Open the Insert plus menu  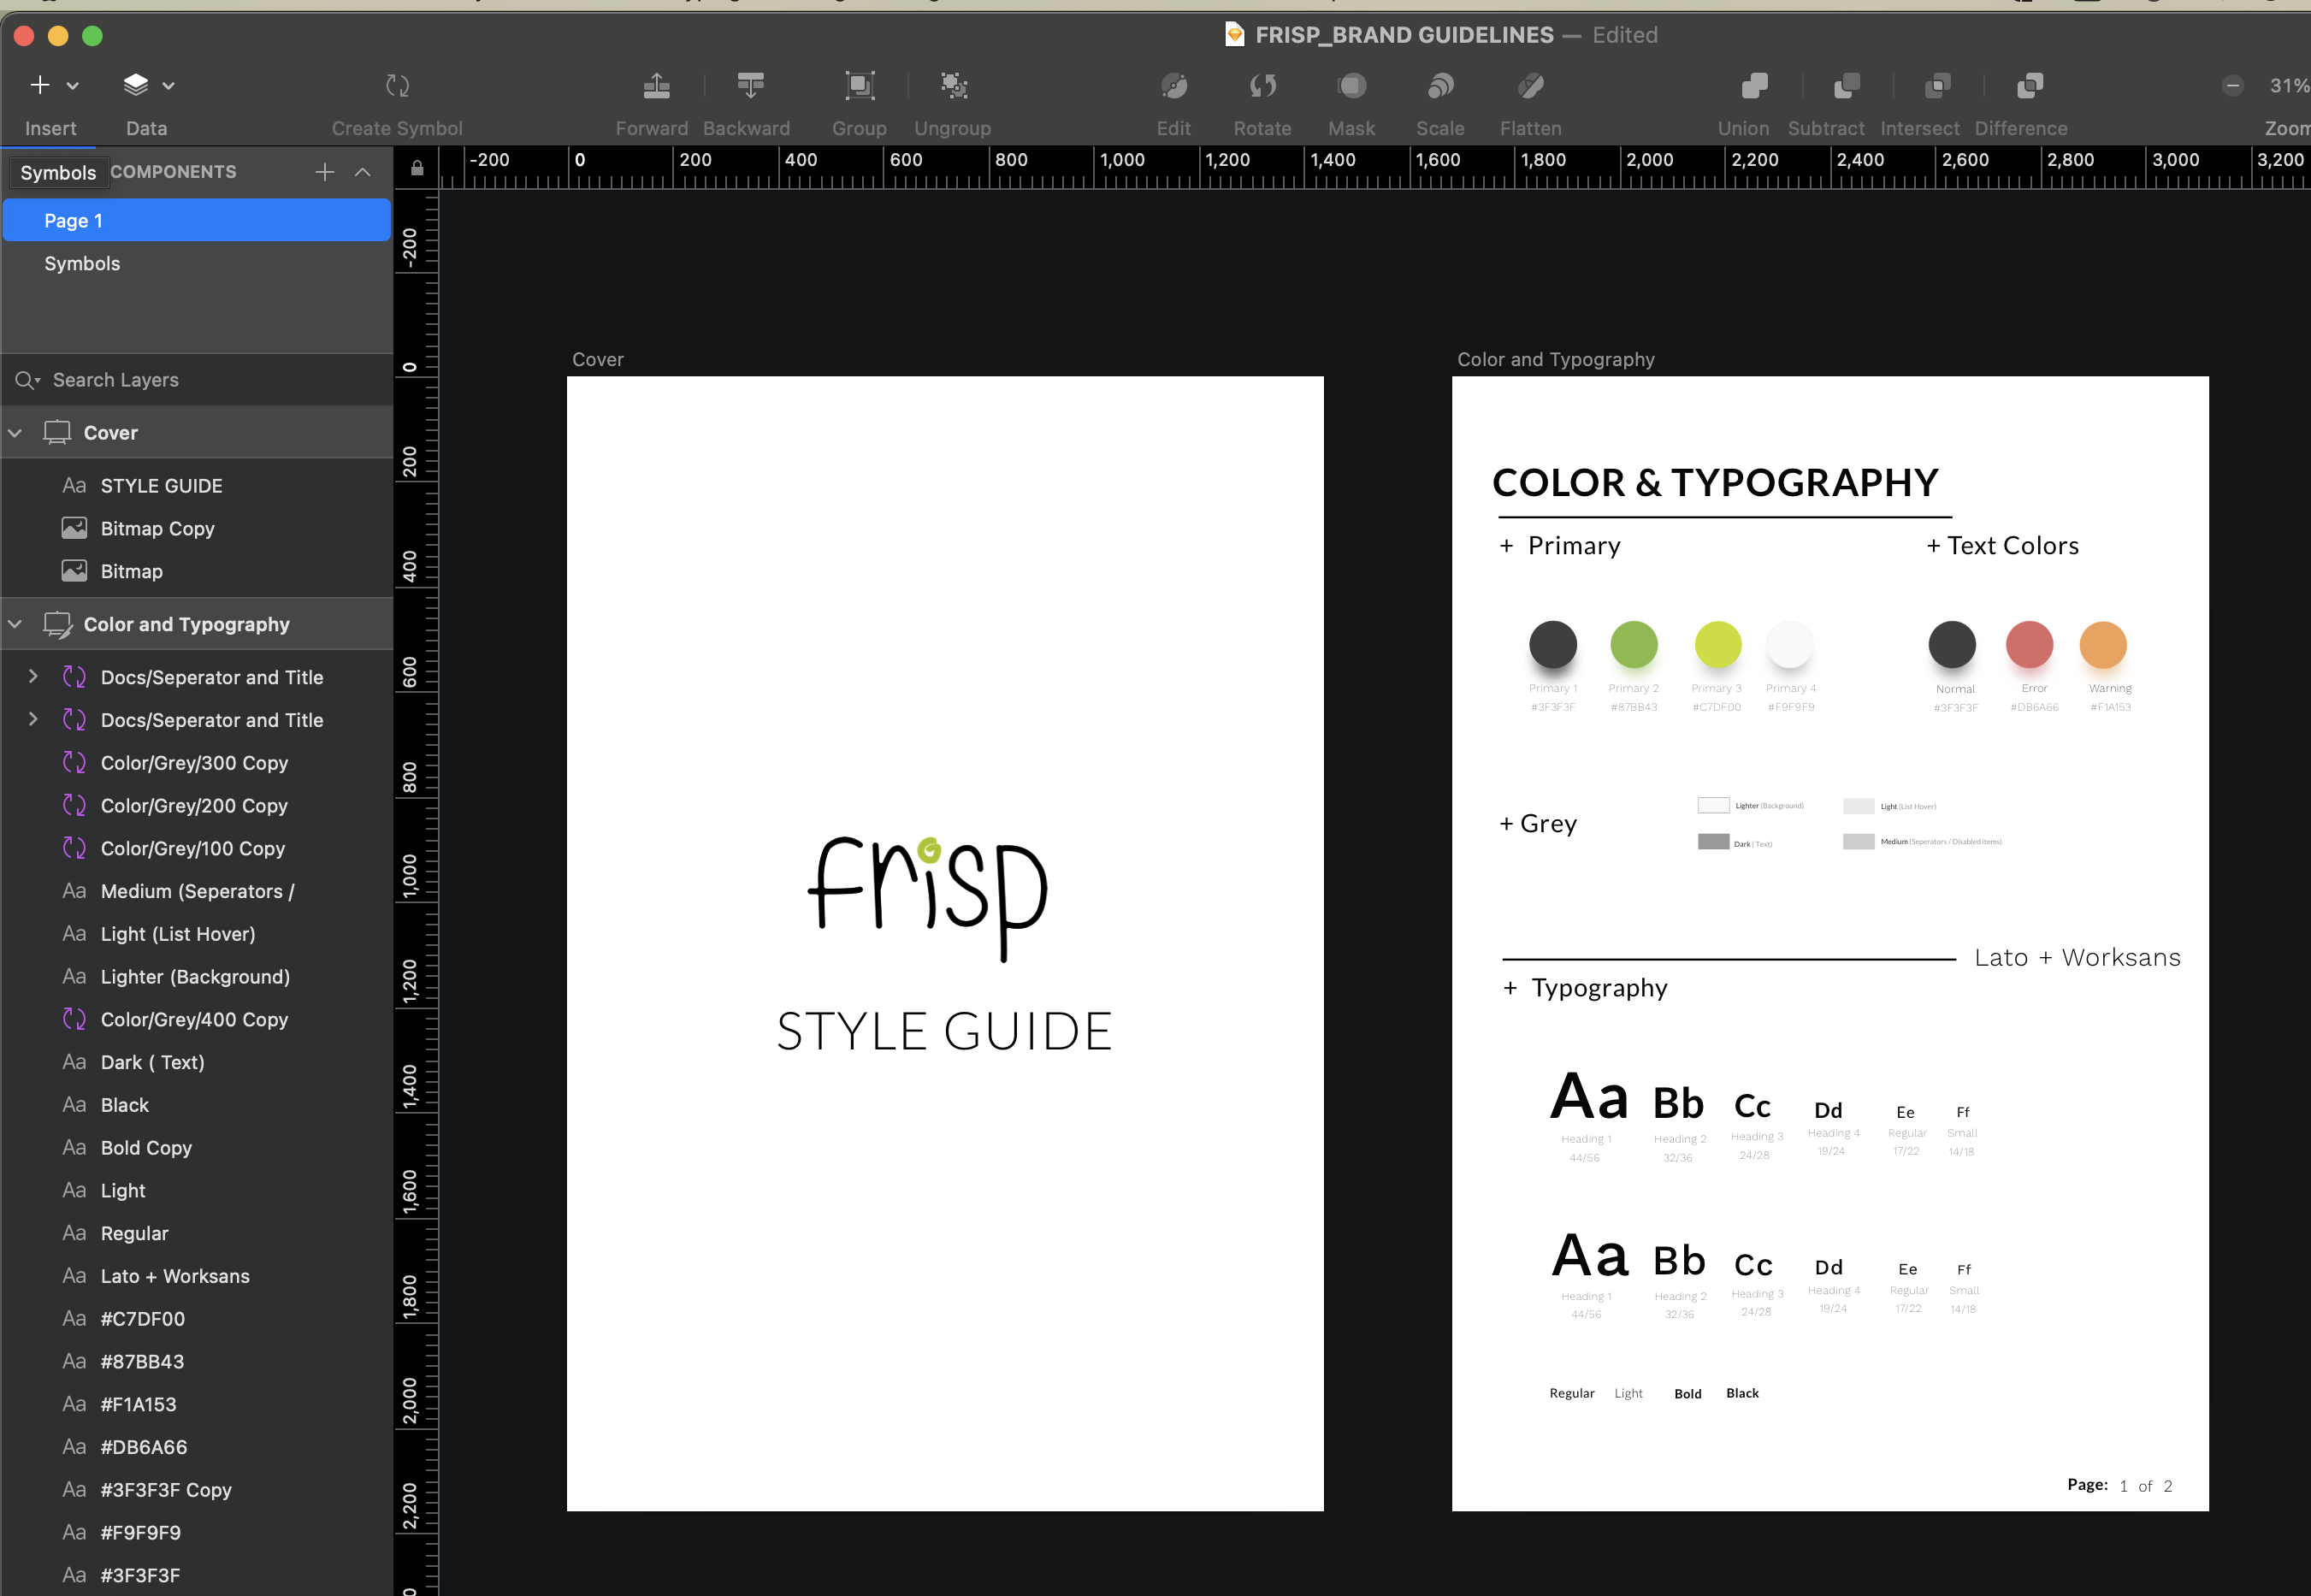click(x=40, y=85)
